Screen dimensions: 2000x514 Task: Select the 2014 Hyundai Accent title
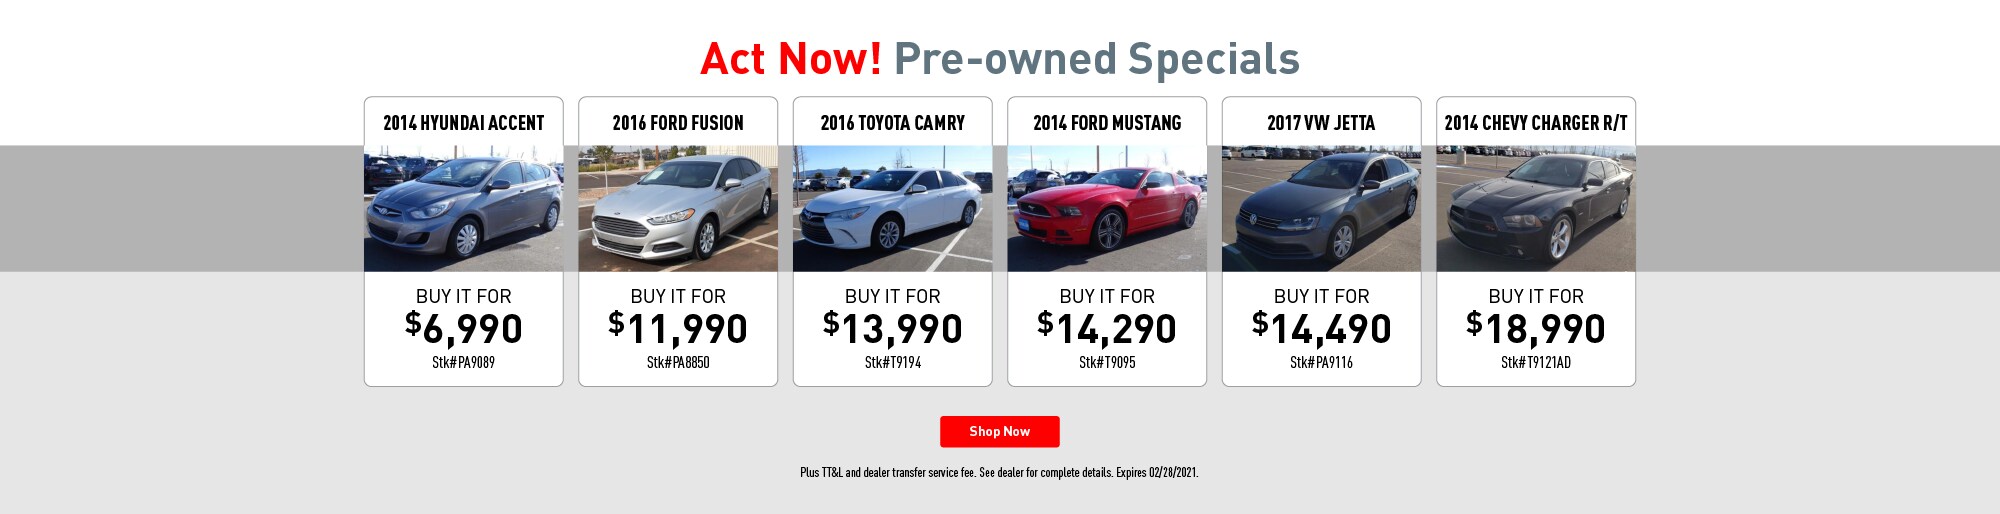463,123
